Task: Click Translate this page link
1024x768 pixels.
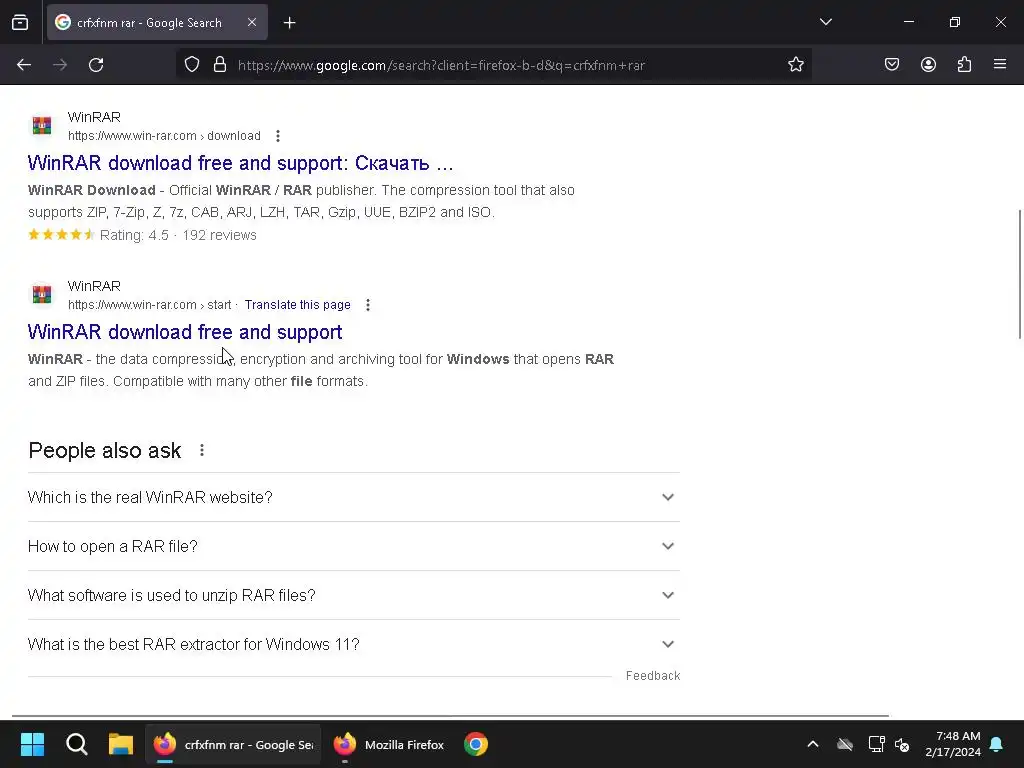Action: tap(297, 305)
